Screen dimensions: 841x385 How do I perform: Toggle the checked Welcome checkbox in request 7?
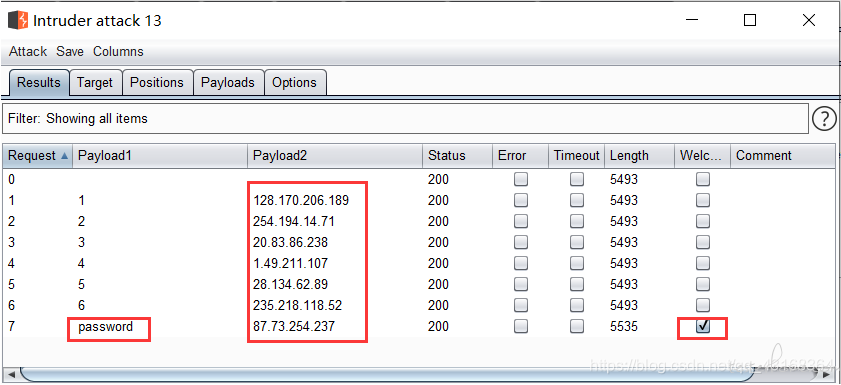(703, 327)
